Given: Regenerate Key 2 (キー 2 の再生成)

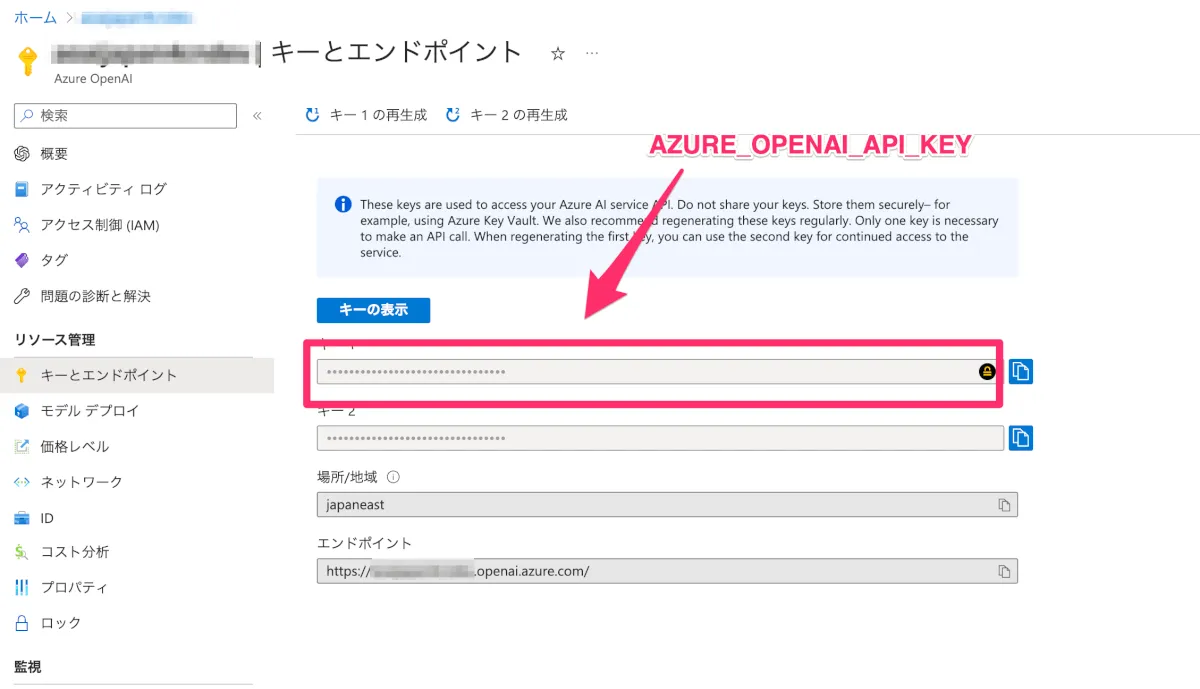Looking at the screenshot, I should click(507, 115).
